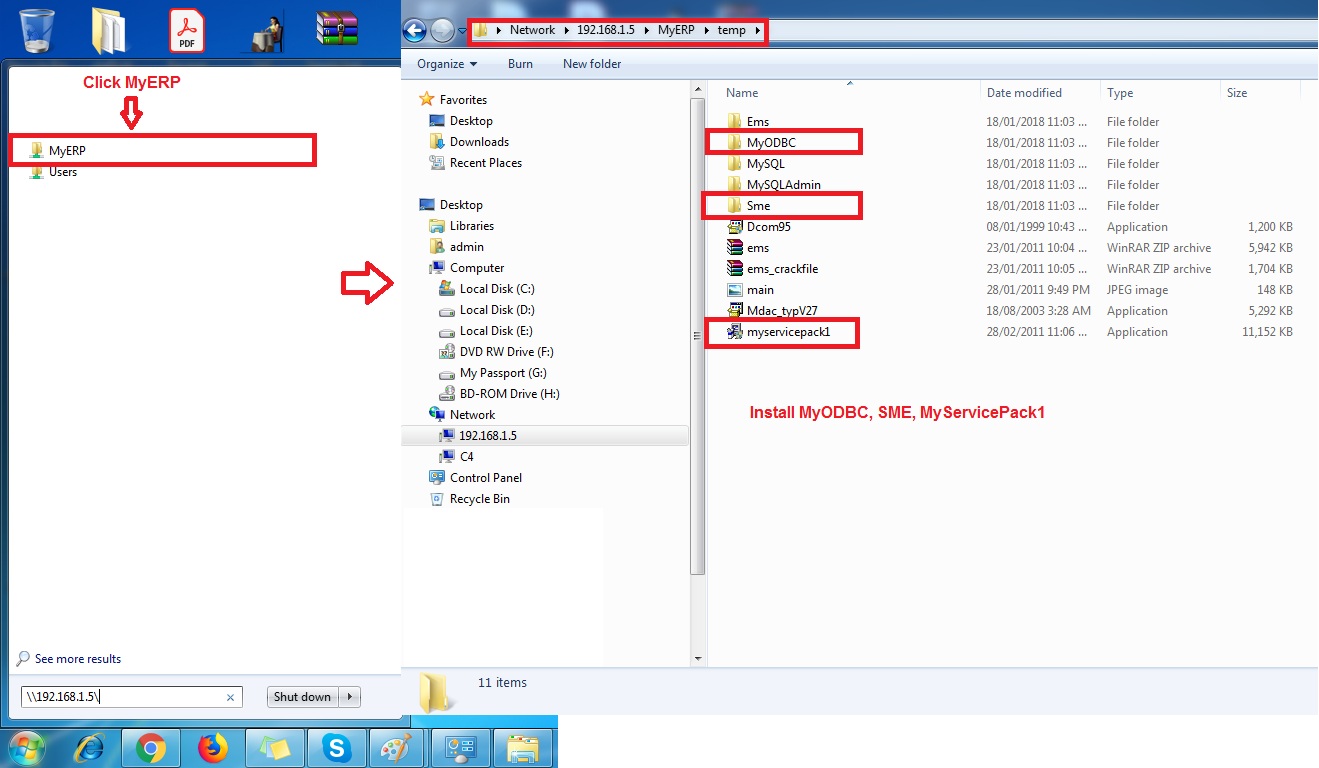Viewport: 1319px width, 768px height.
Task: Open Paint from the taskbar
Action: [397, 748]
